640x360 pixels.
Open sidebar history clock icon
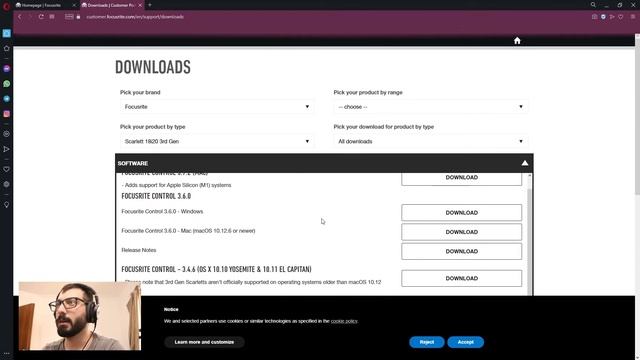point(7,184)
